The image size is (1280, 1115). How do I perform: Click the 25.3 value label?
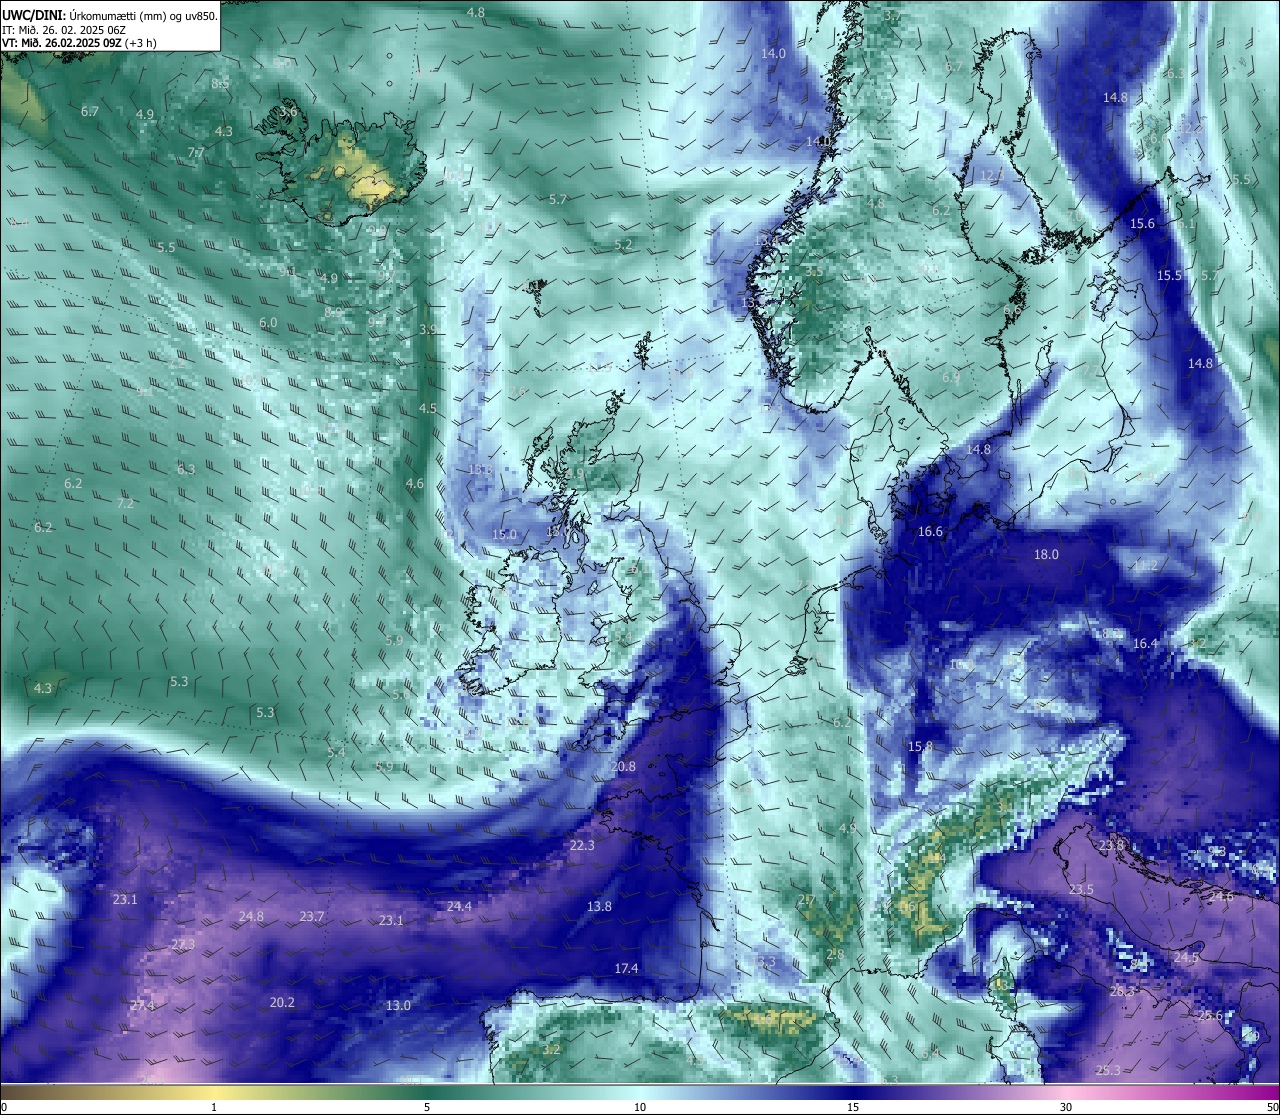1108,1070
